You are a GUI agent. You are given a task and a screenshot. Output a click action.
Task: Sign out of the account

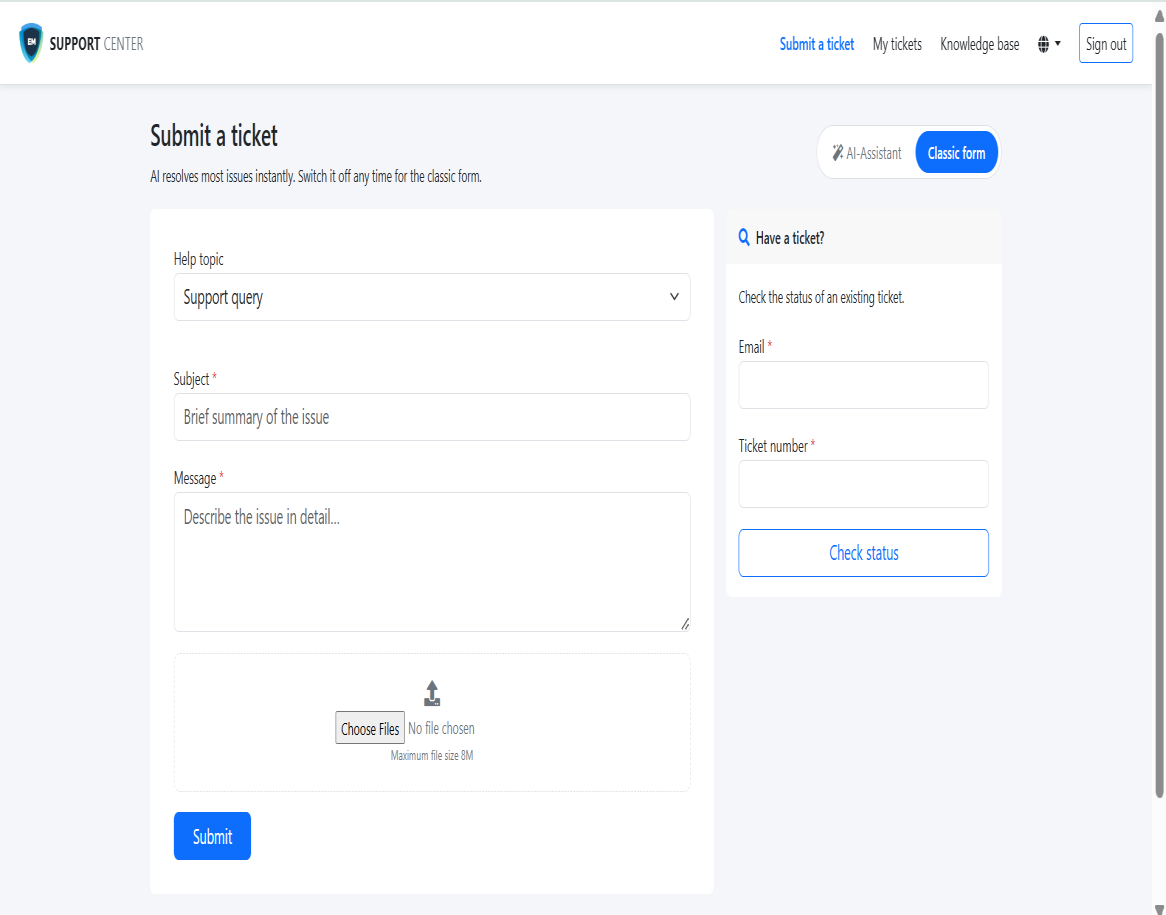click(1106, 44)
